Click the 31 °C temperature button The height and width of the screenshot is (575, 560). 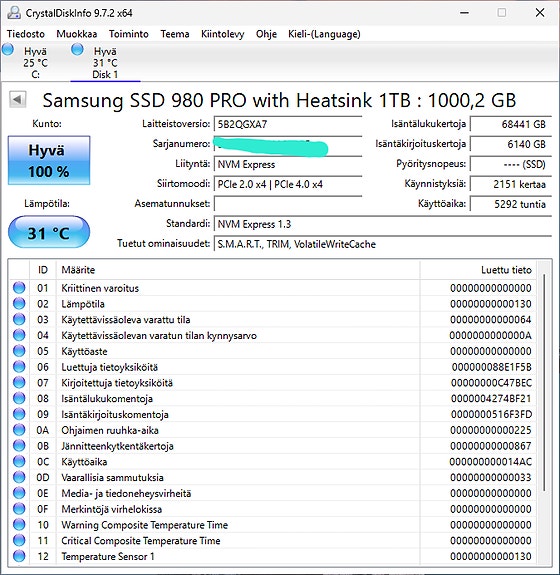[49, 232]
